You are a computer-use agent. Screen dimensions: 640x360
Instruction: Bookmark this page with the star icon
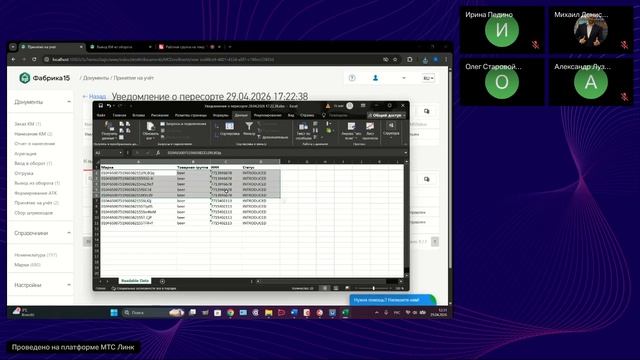[395, 60]
